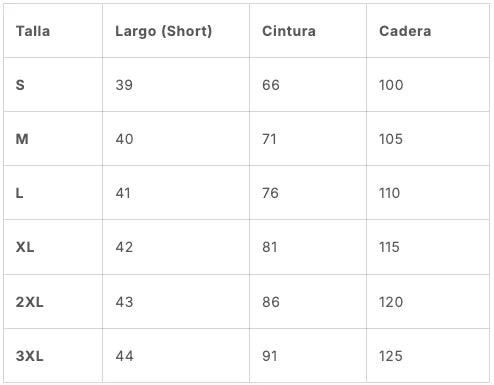Select the Largo (Short) header cell
This screenshot has height=385, width=494.
point(163,31)
